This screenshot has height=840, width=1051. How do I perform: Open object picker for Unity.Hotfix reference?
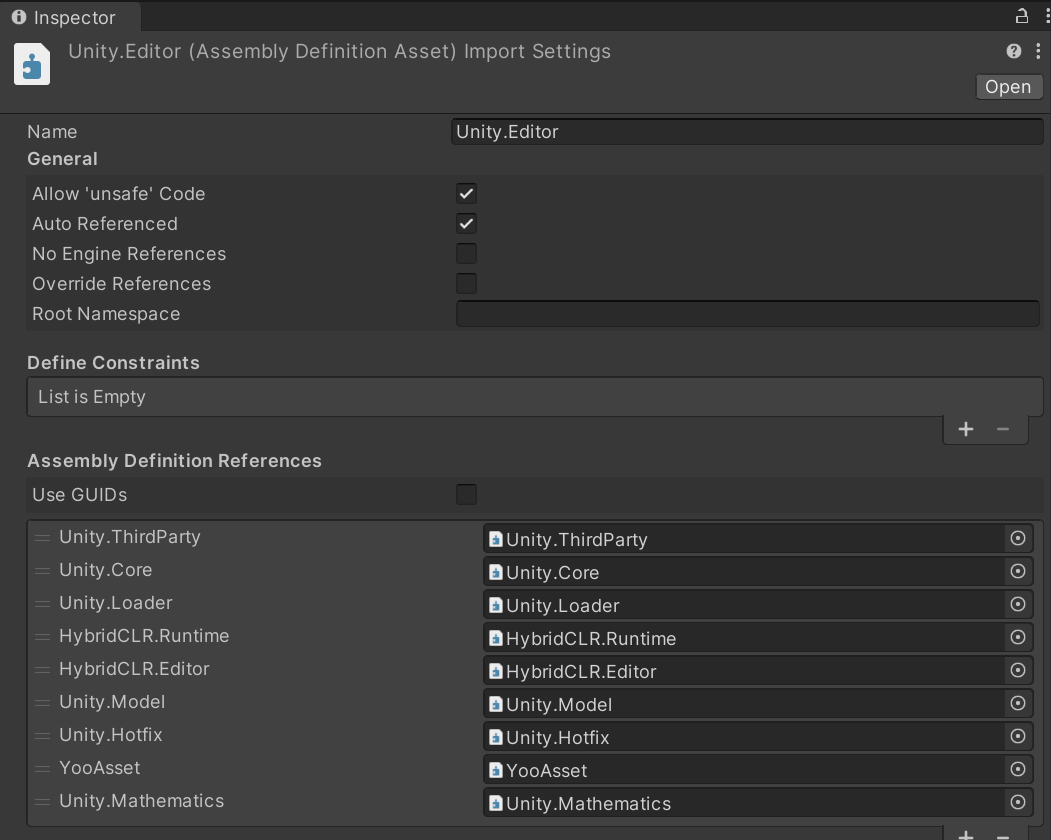(x=1017, y=736)
